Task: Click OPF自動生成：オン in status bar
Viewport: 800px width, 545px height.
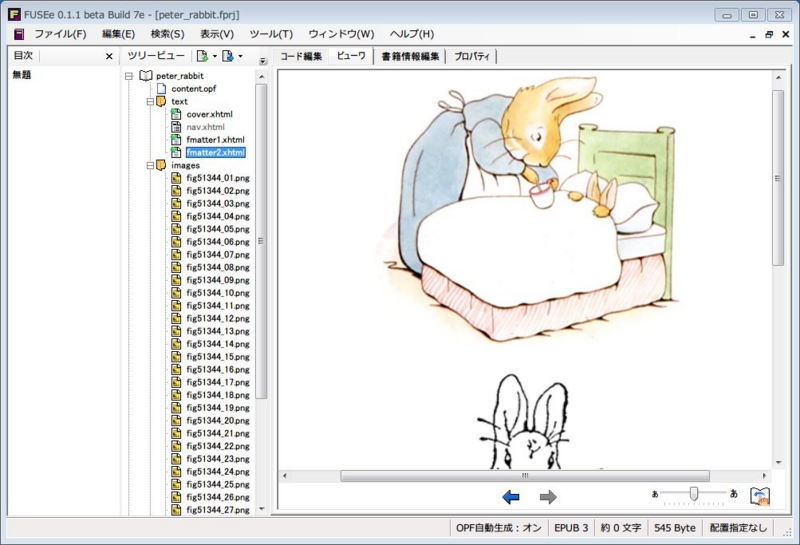Action: (498, 528)
